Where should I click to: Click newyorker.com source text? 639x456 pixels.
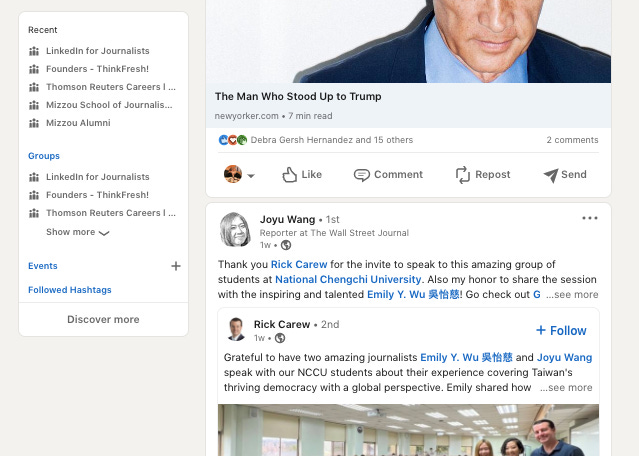247,116
